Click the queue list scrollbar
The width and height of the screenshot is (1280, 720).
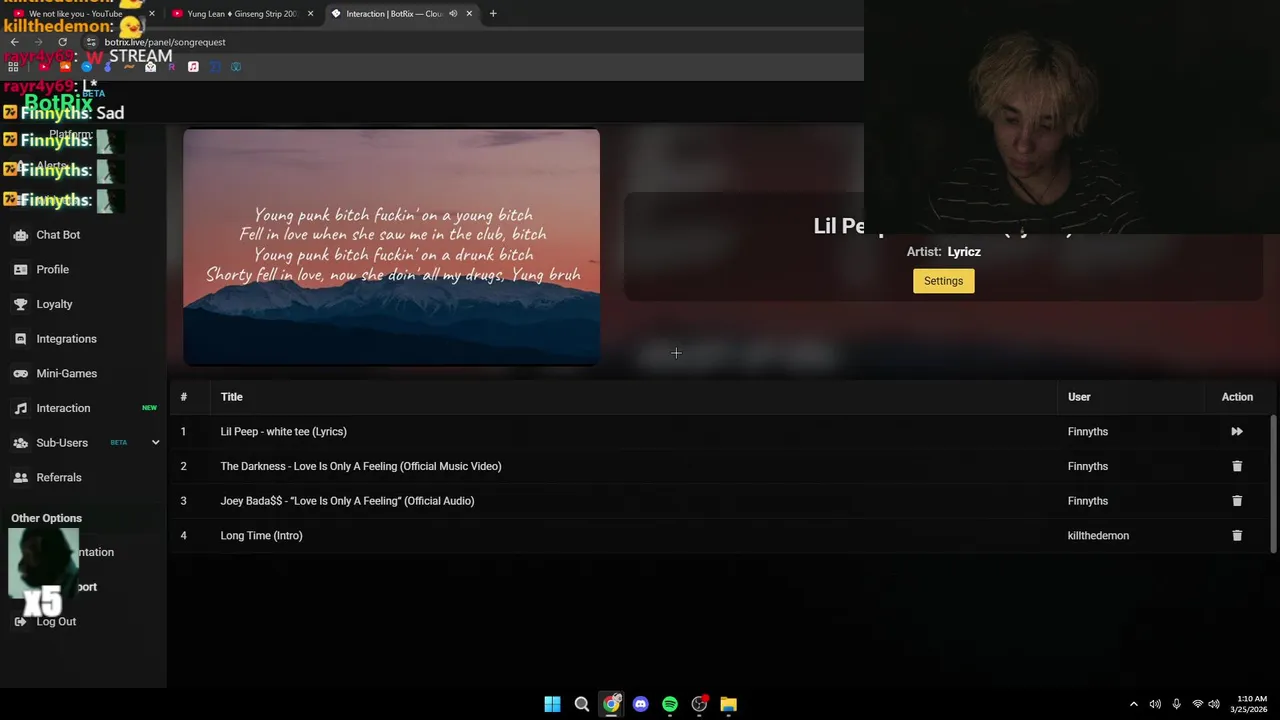tap(1273, 483)
